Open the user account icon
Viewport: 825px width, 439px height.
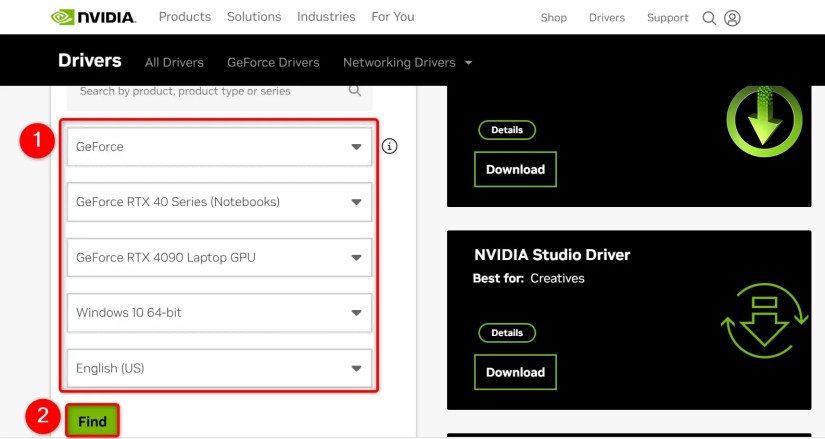click(732, 18)
